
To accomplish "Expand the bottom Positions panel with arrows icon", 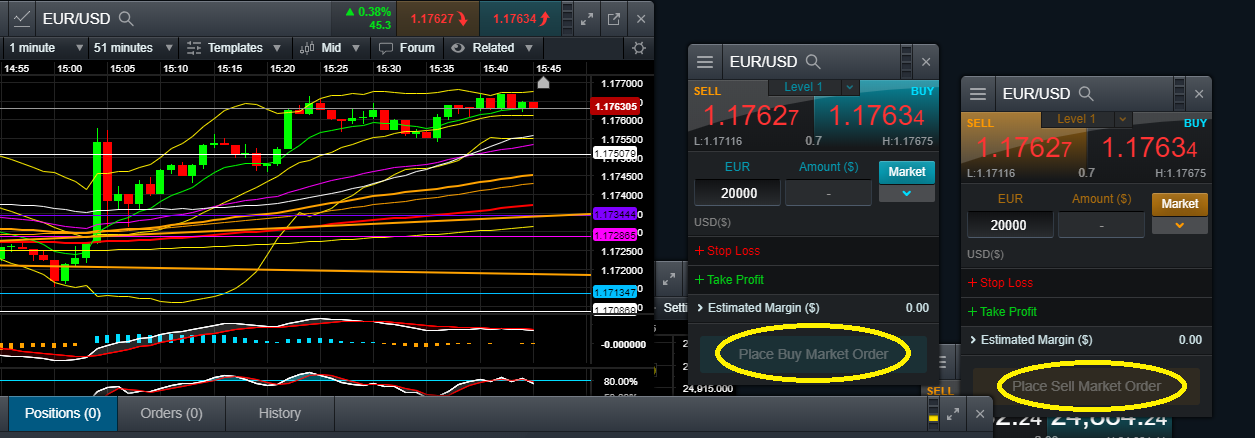I will pyautogui.click(x=954, y=413).
